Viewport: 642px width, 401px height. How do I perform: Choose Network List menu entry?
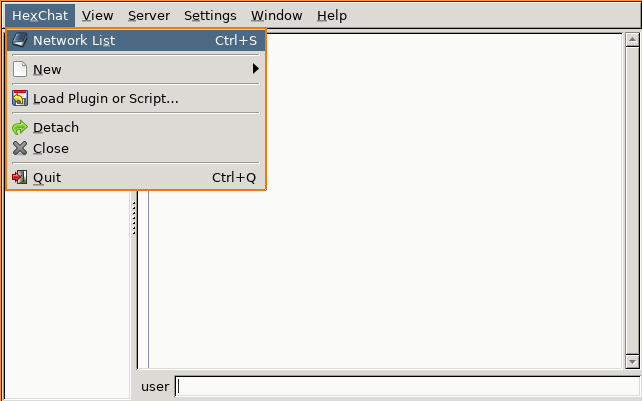pyautogui.click(x=74, y=41)
